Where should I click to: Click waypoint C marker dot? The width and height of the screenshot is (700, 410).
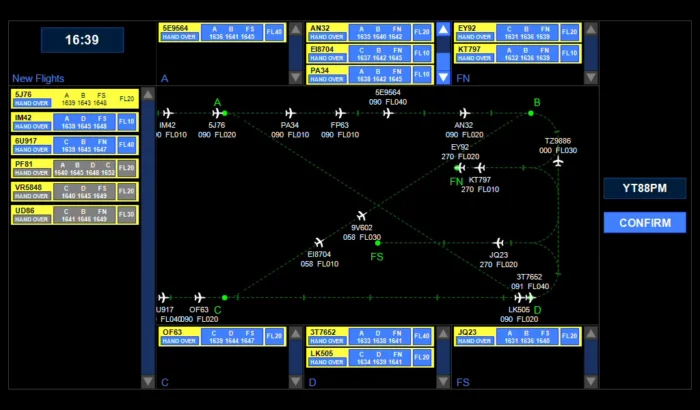(x=225, y=297)
